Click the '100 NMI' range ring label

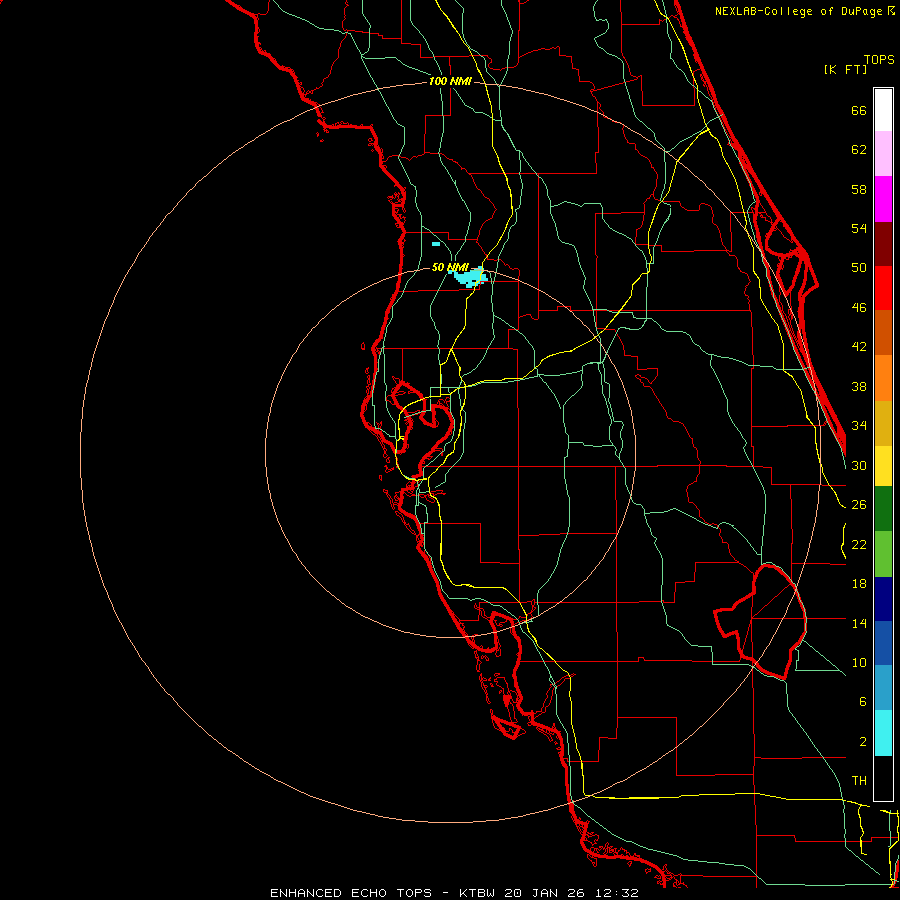[450, 82]
